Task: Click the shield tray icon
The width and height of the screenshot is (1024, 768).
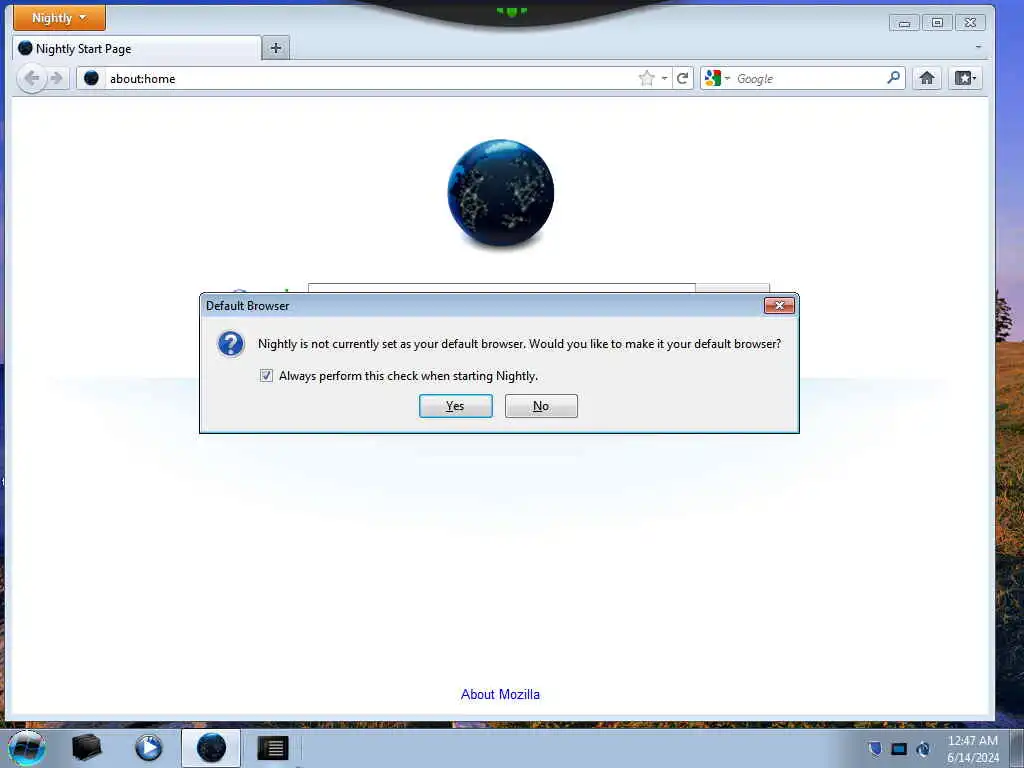Action: [x=875, y=748]
